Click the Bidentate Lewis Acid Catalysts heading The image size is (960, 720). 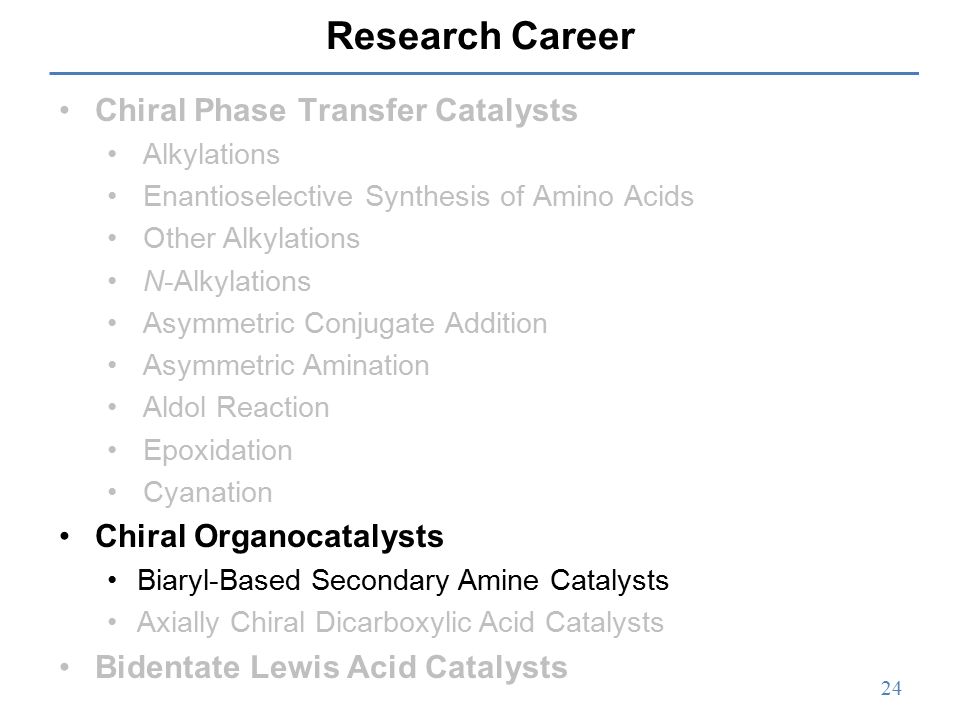click(331, 667)
